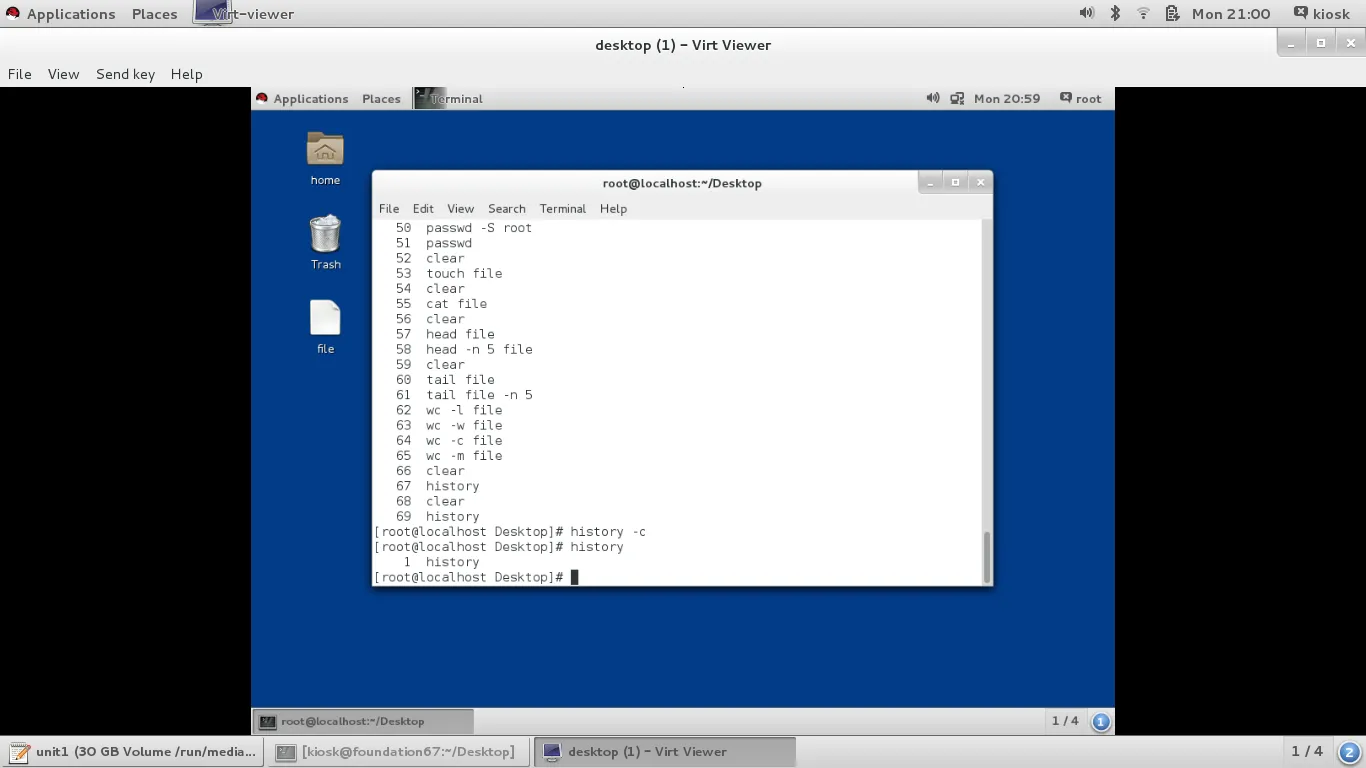1366x768 pixels.
Task: Open Virt Viewer View menu
Action: [x=63, y=74]
